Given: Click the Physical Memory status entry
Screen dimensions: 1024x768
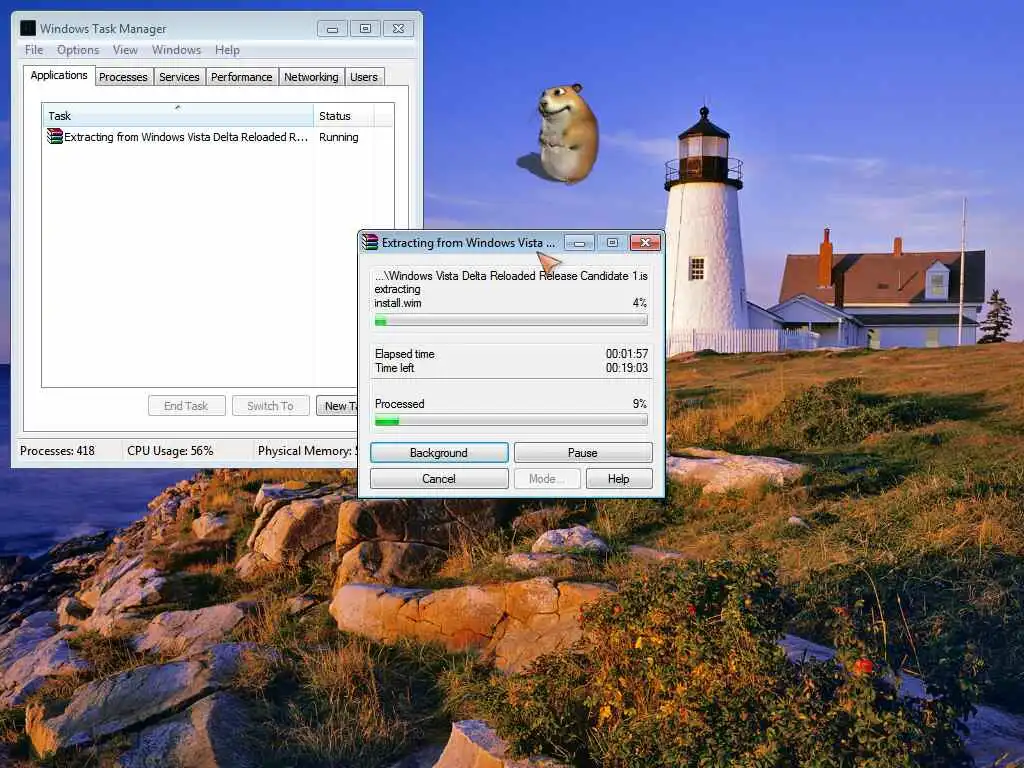Looking at the screenshot, I should 307,451.
